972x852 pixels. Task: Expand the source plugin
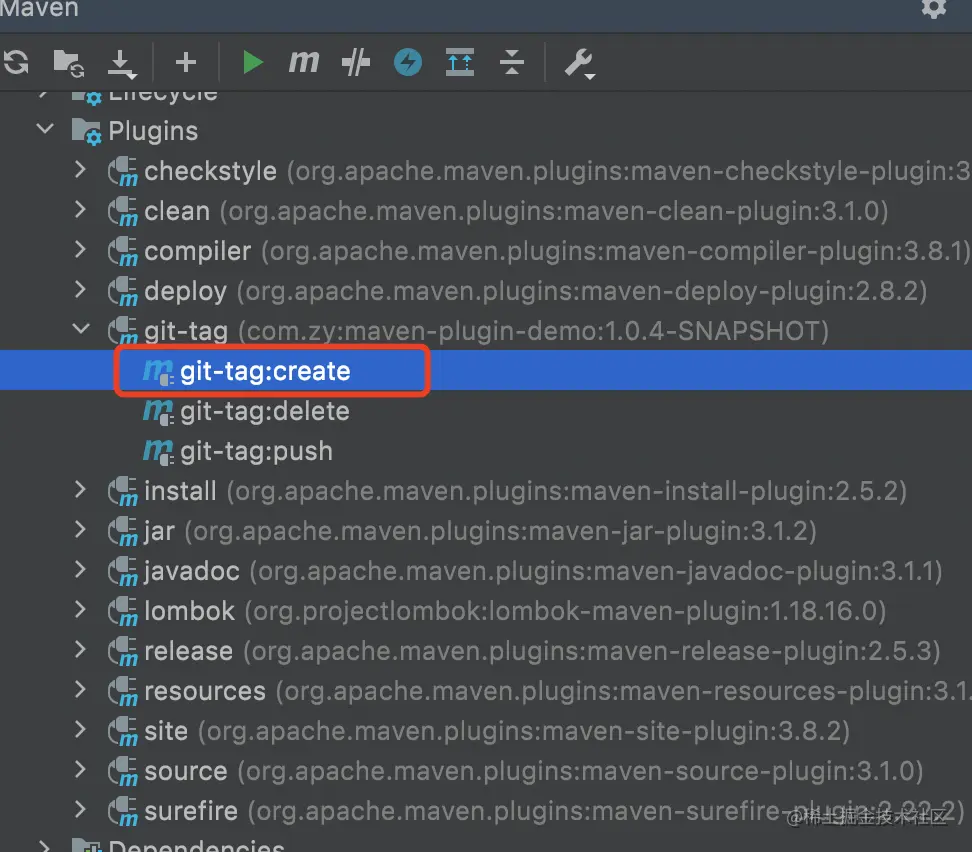coord(80,770)
